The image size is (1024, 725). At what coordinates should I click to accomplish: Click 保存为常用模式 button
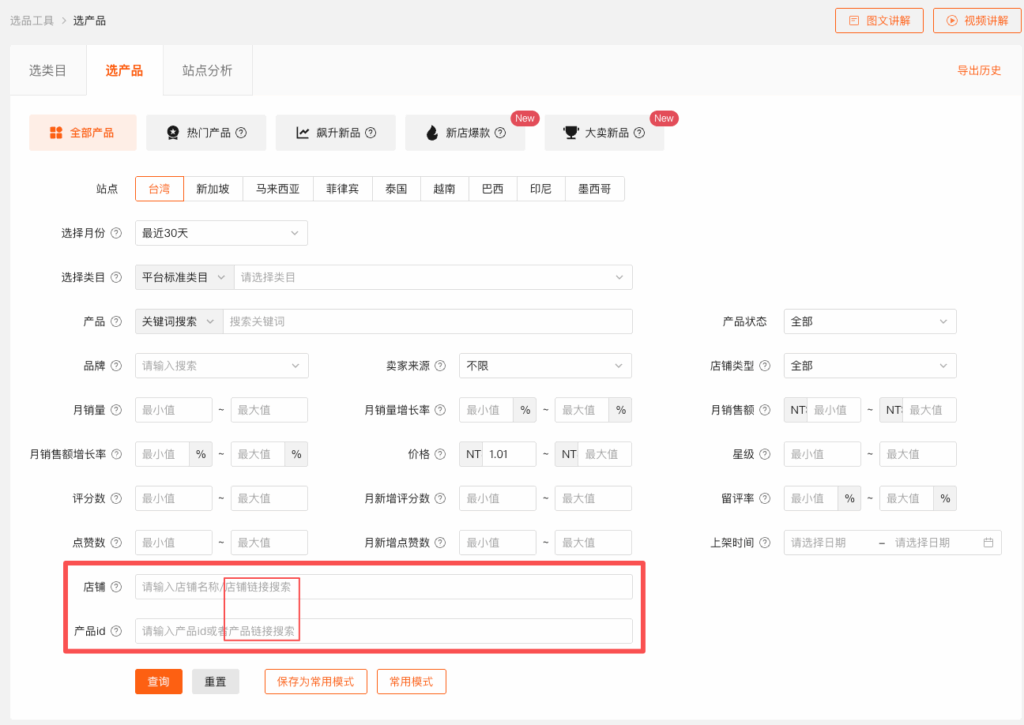pyautogui.click(x=315, y=682)
